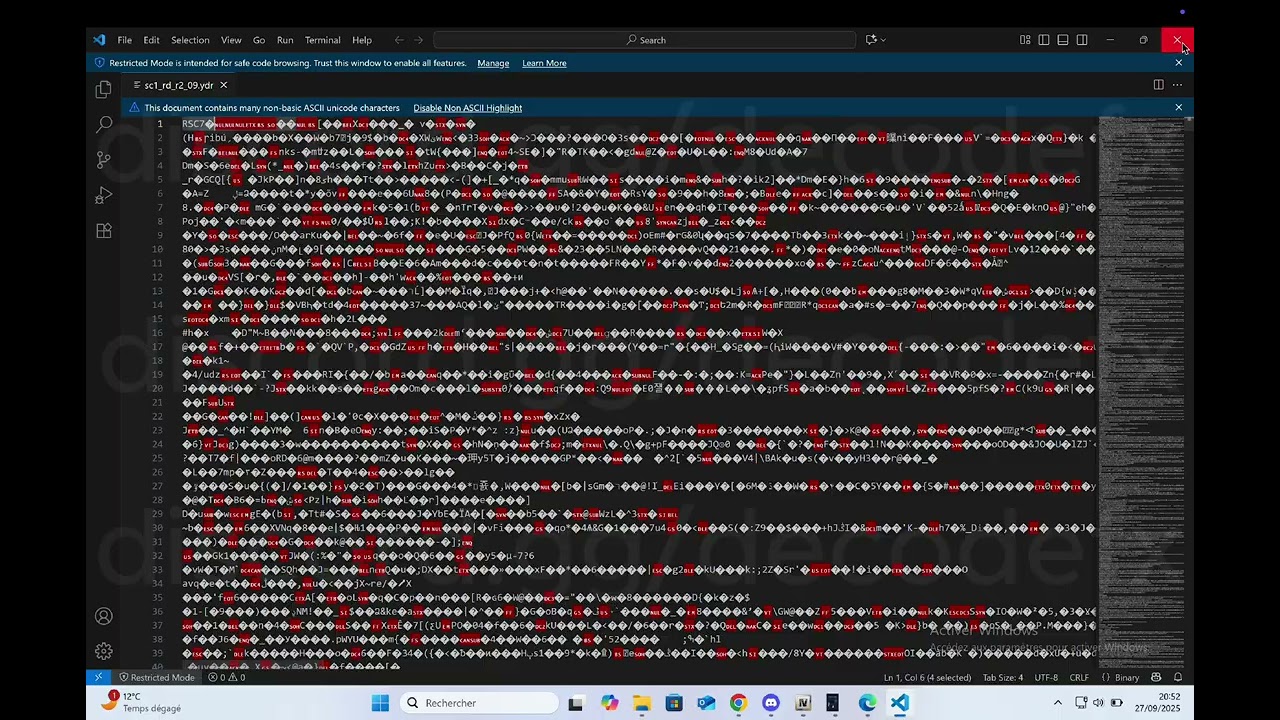Click the Rechercher taskbar search box
Screen dimensions: 1280x720
(481, 703)
